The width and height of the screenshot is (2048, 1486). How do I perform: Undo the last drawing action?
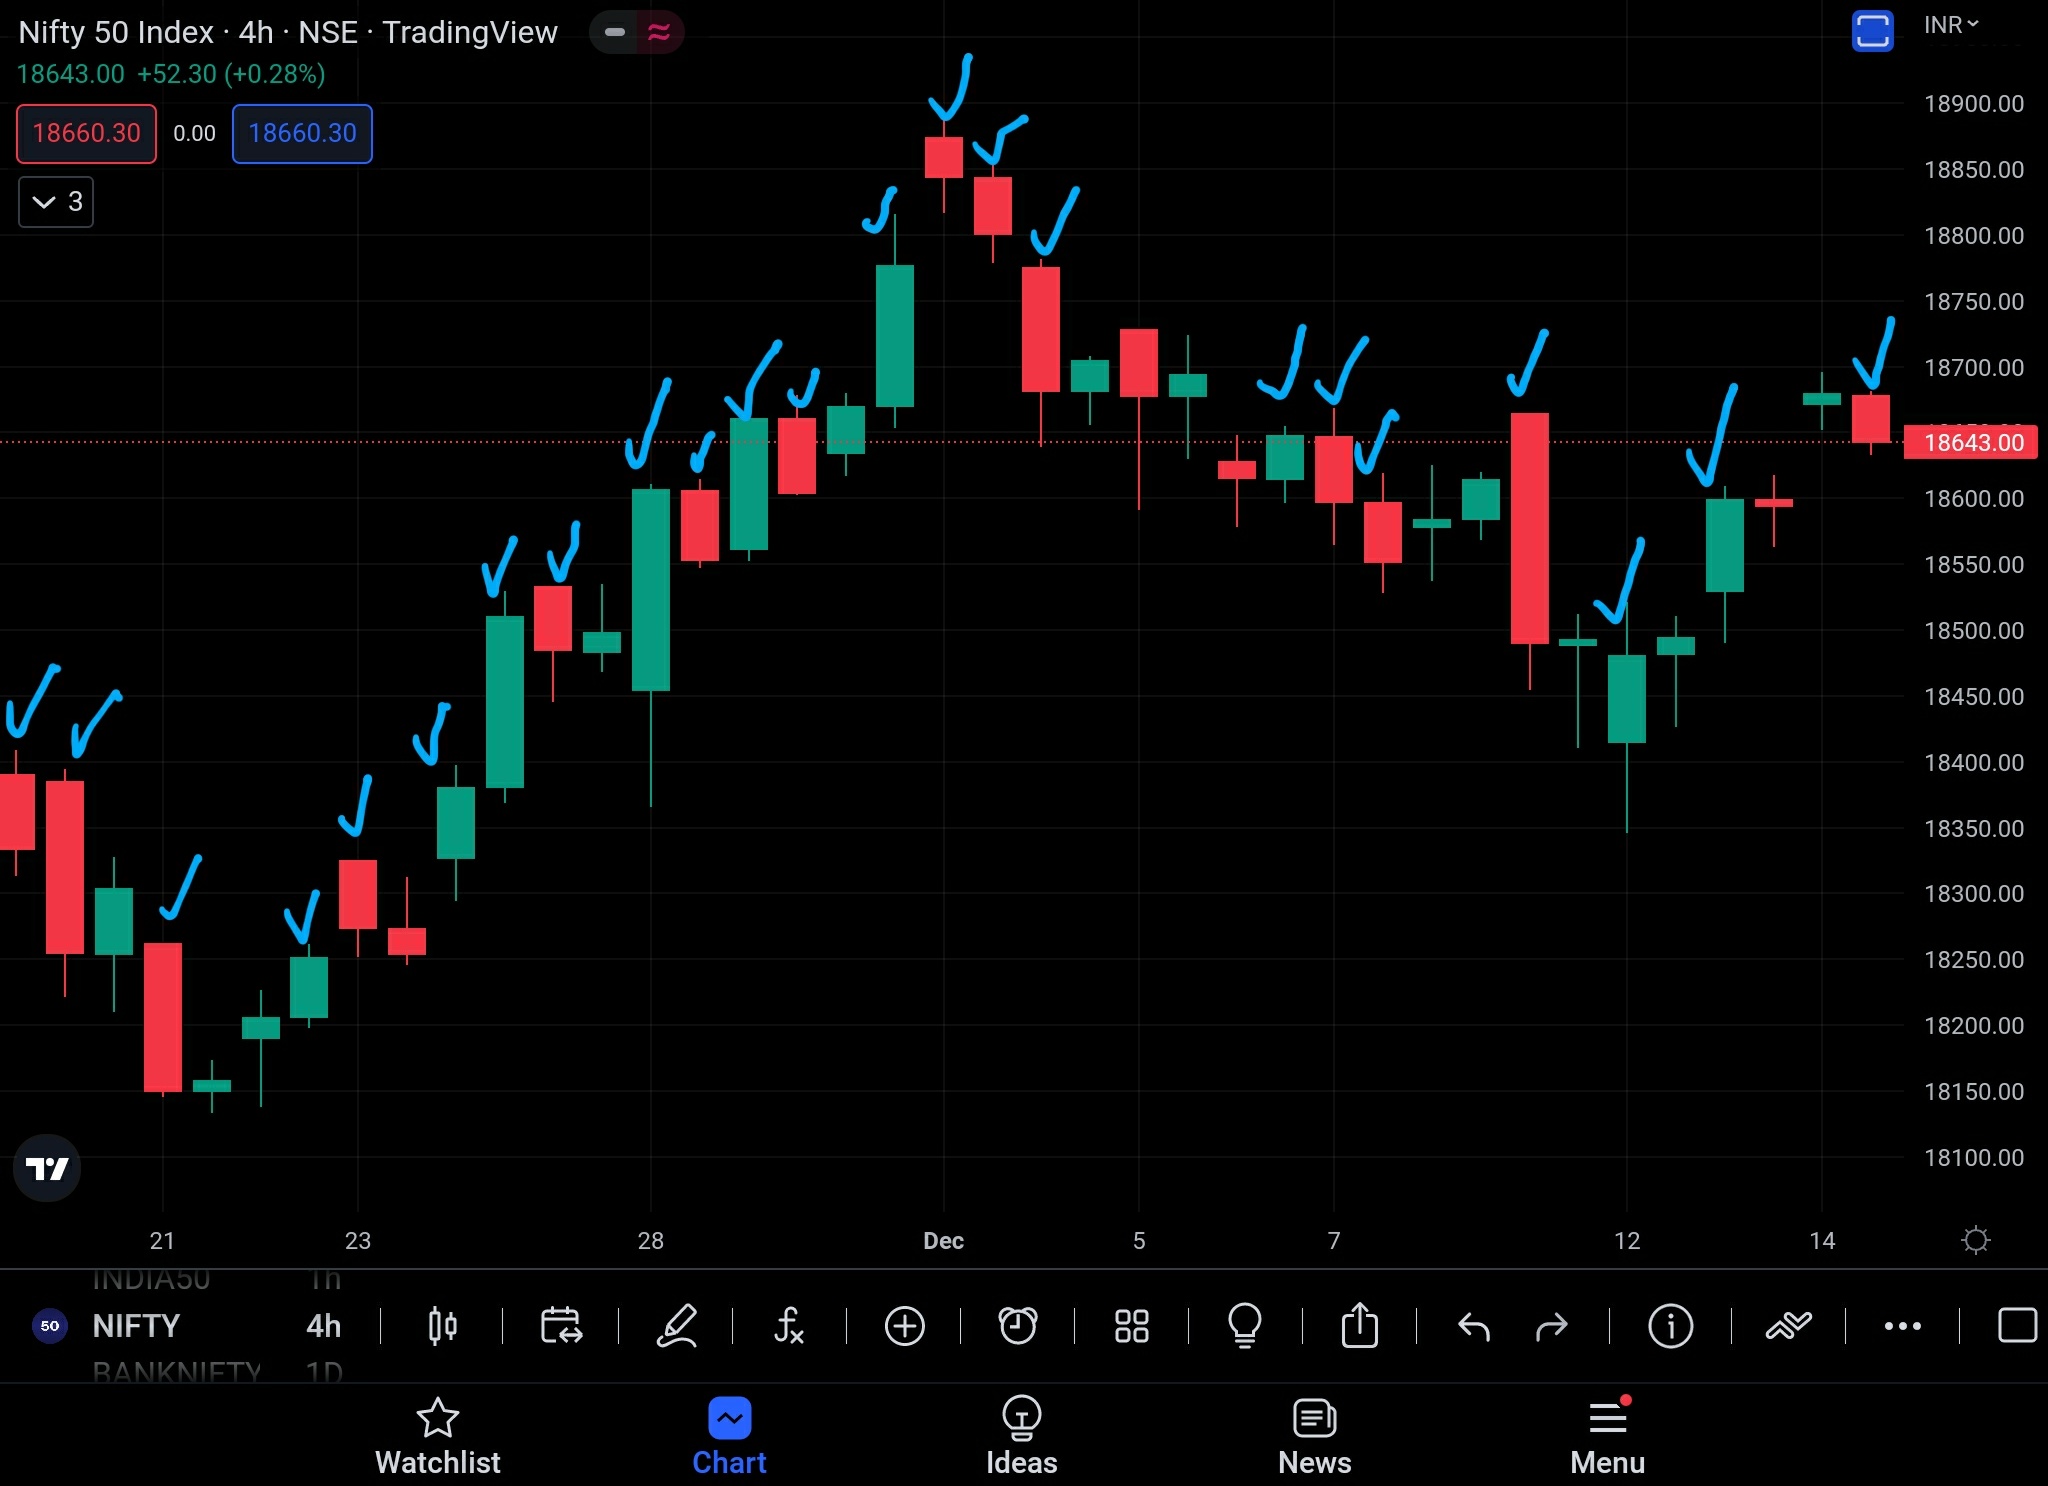pyautogui.click(x=1474, y=1326)
